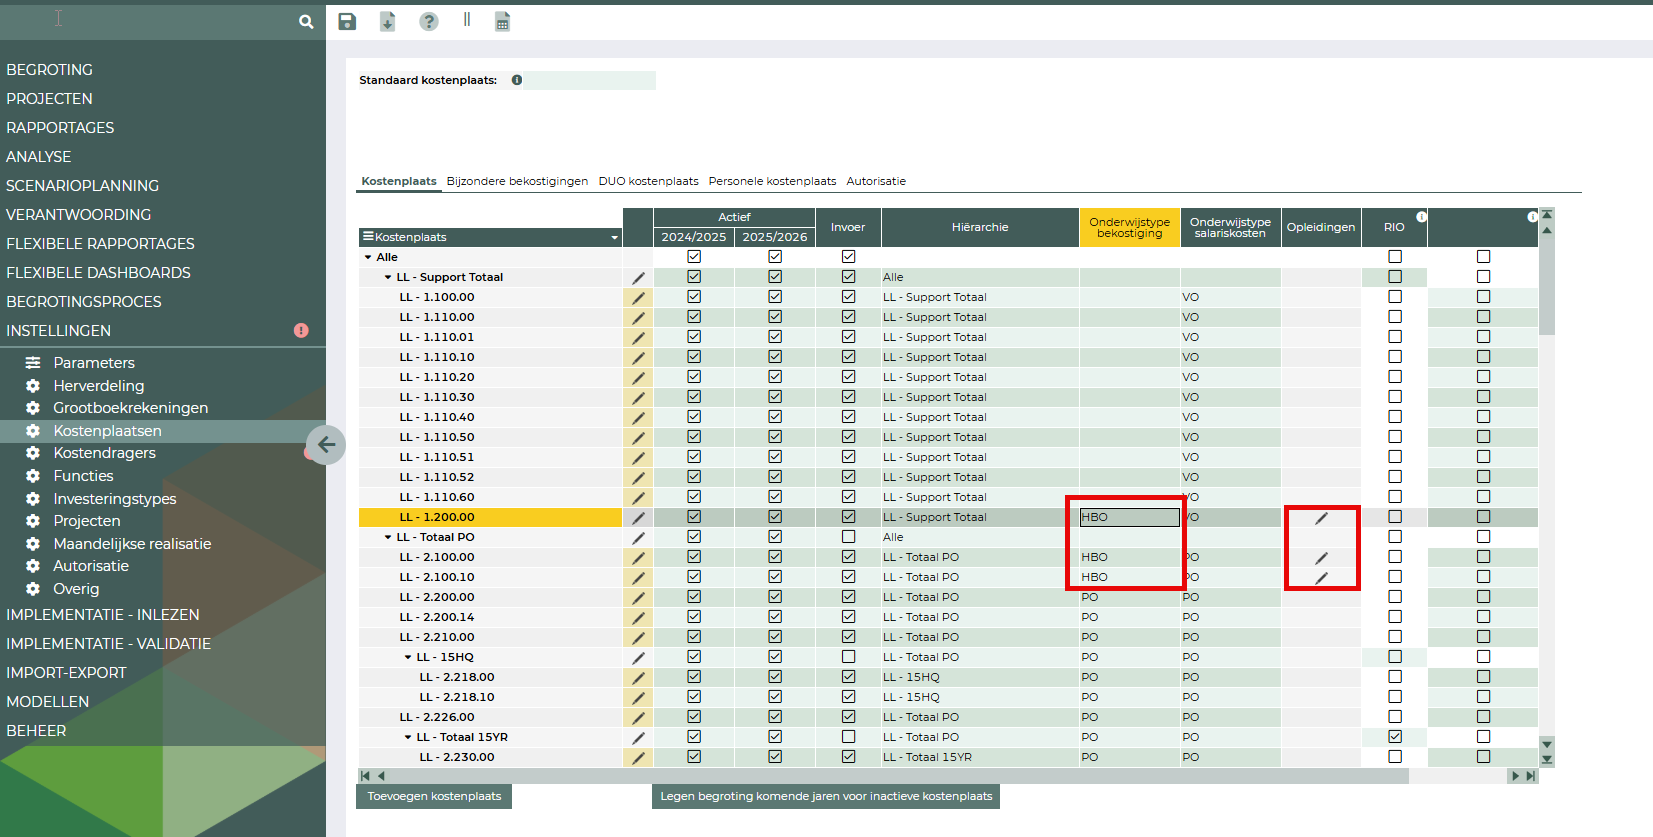Collapse the LL - 15HQ tree node
The image size is (1653, 837).
pyautogui.click(x=408, y=657)
